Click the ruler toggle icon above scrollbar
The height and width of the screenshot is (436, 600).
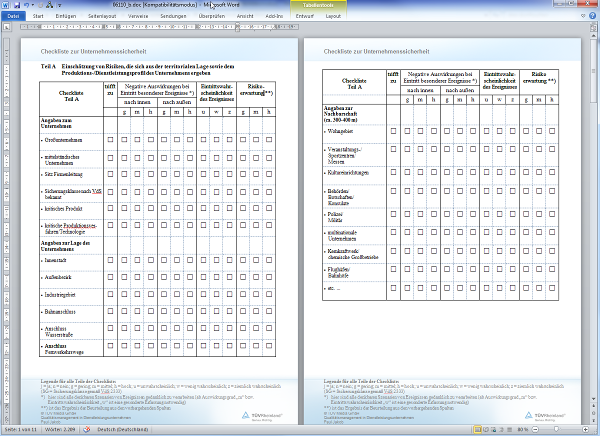pyautogui.click(x=594, y=28)
